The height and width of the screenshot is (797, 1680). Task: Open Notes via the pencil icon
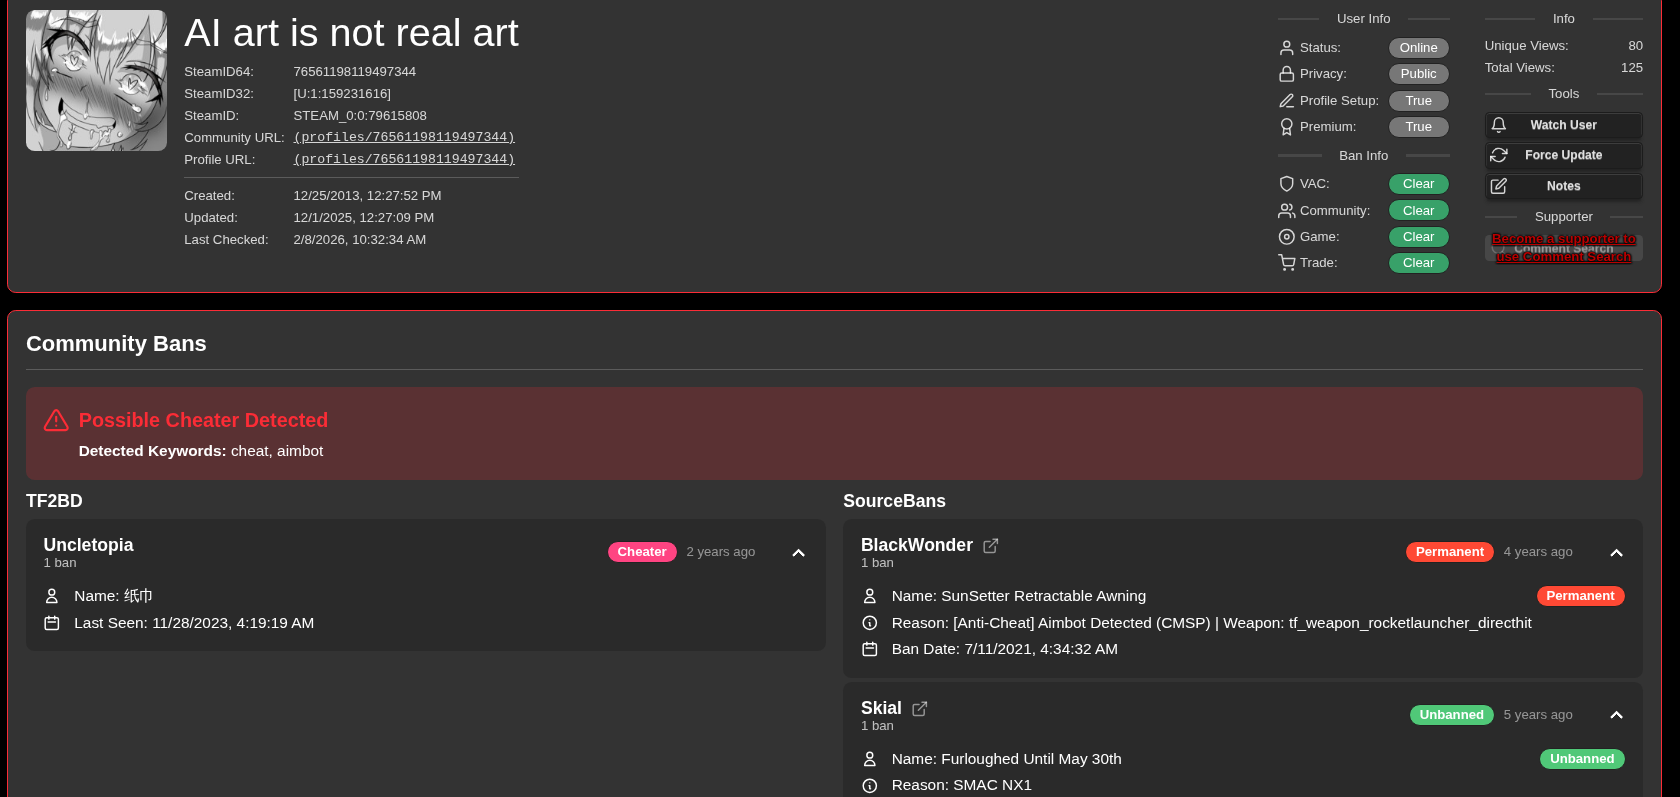coord(1498,186)
